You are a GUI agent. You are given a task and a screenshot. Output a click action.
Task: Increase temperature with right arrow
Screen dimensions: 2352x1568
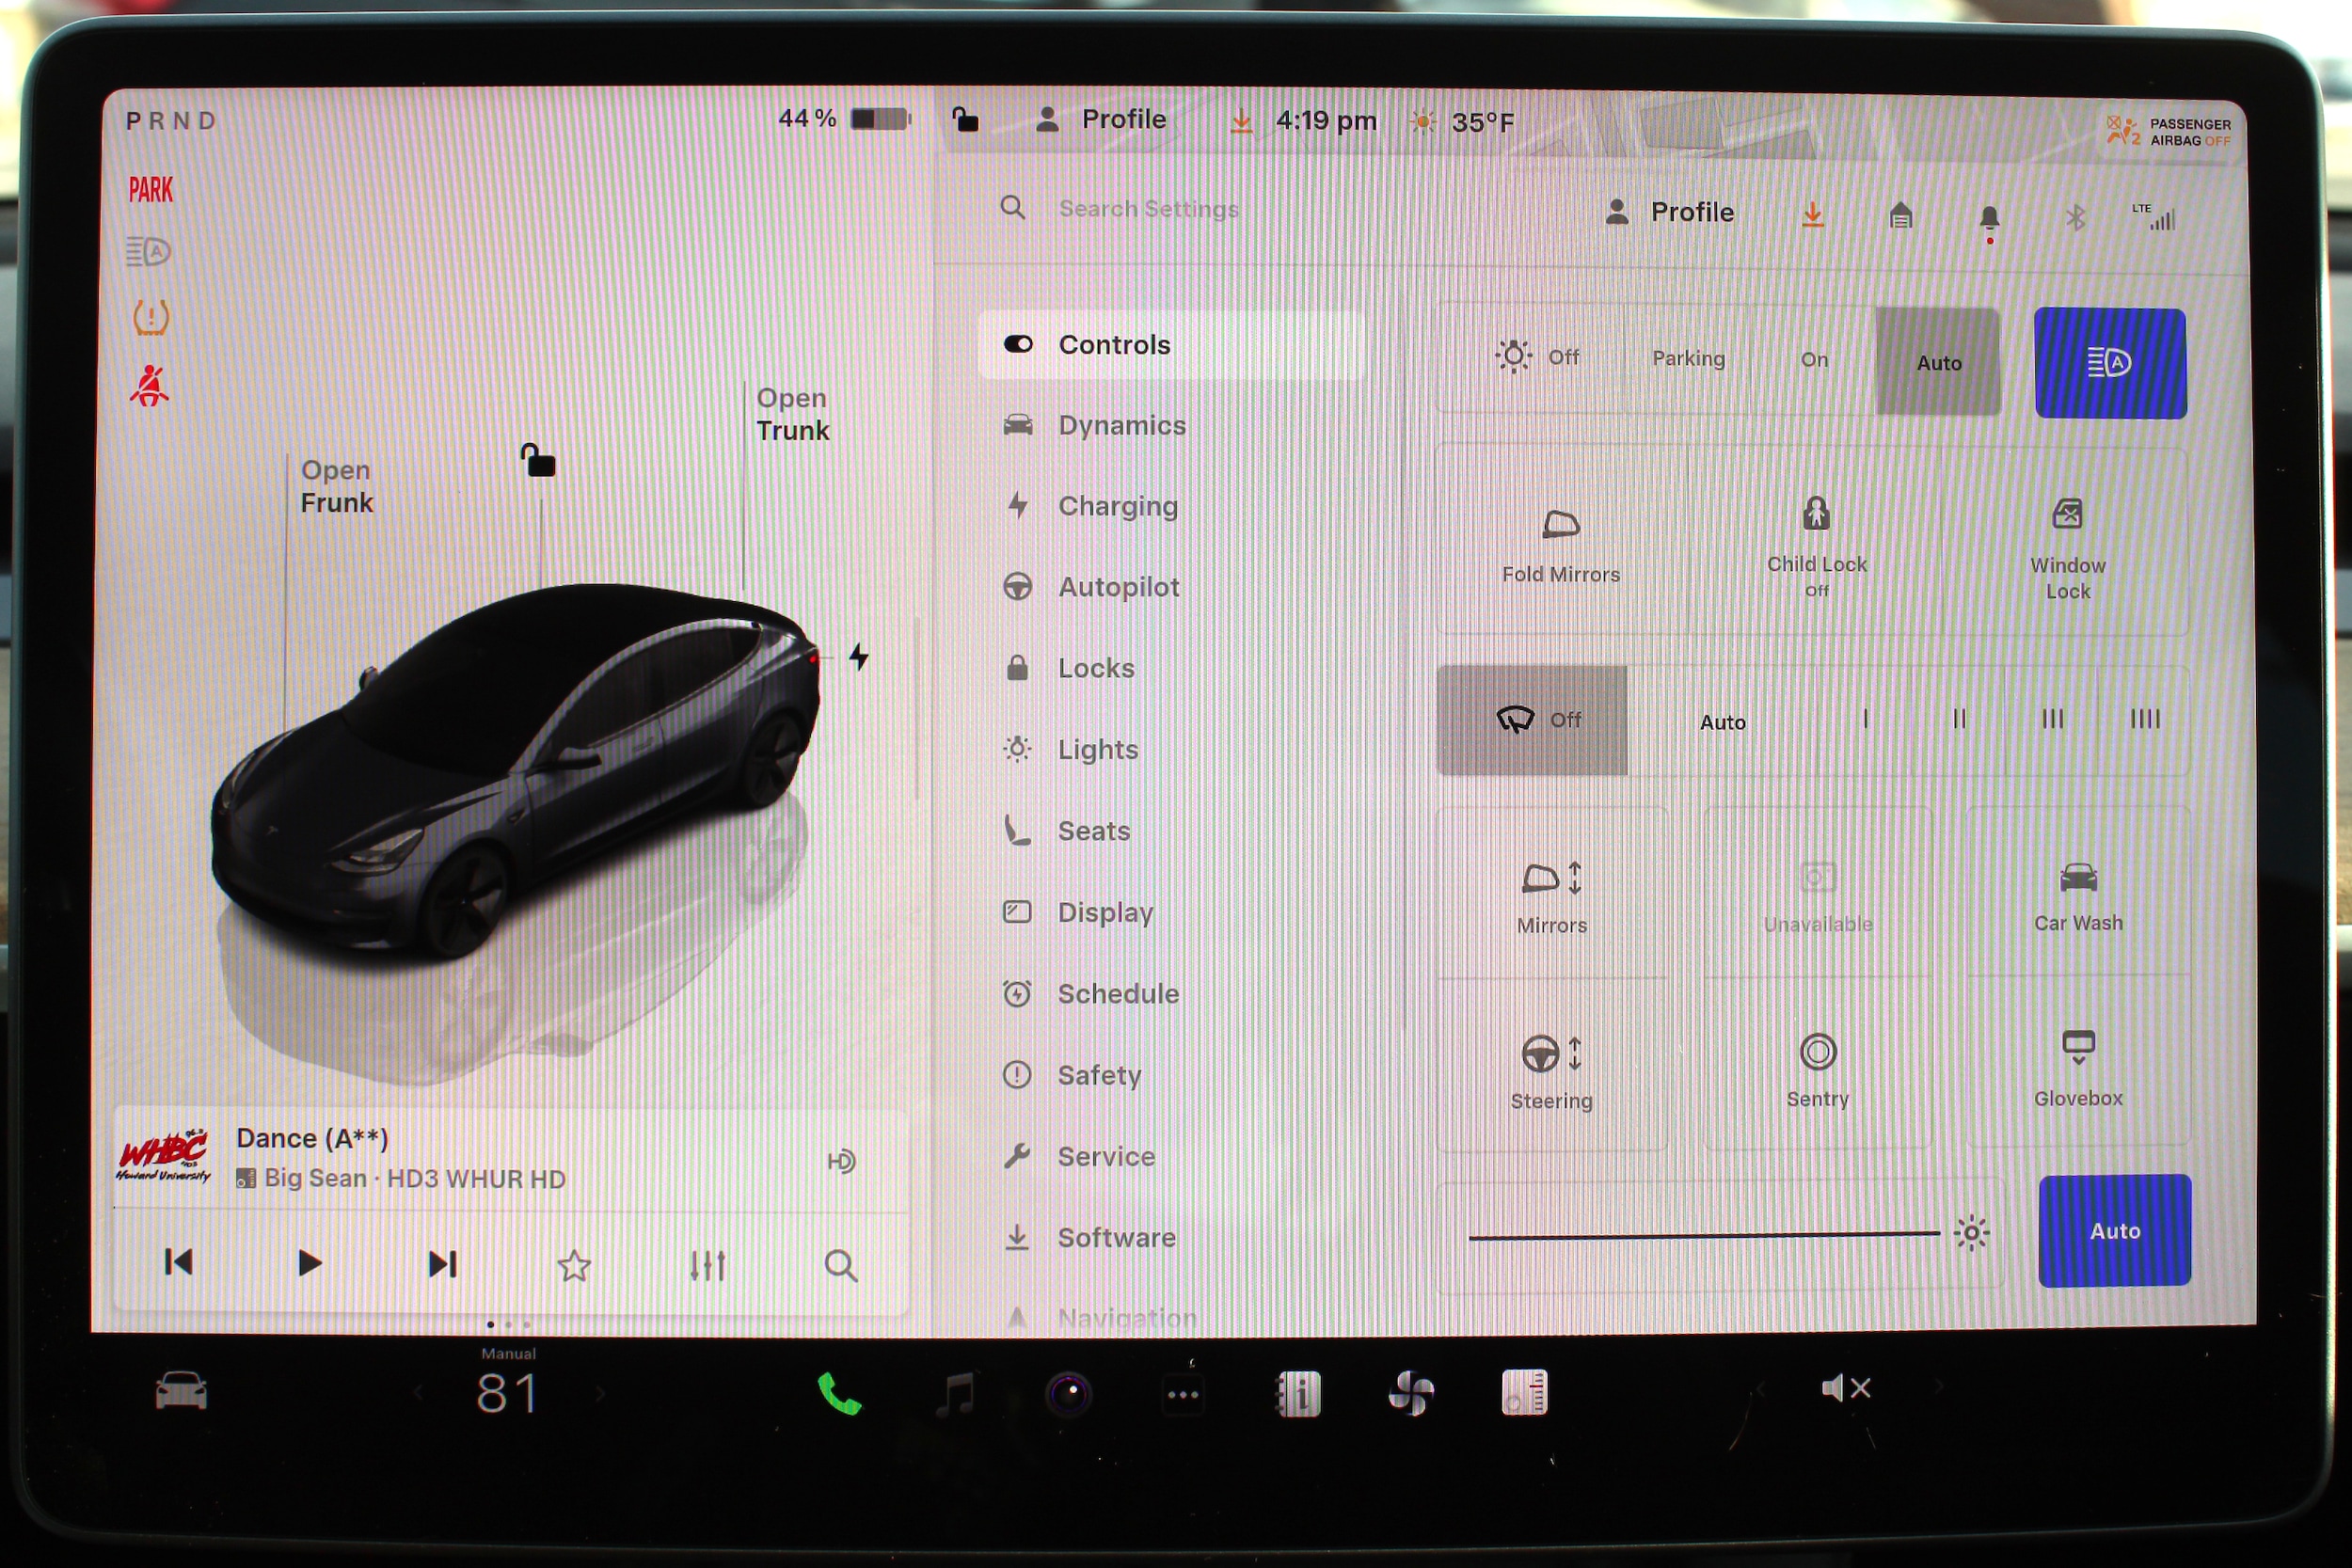coord(600,1393)
